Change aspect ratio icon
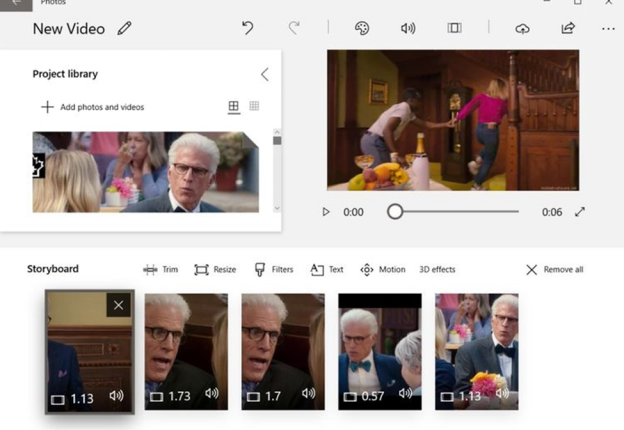 [x=454, y=28]
